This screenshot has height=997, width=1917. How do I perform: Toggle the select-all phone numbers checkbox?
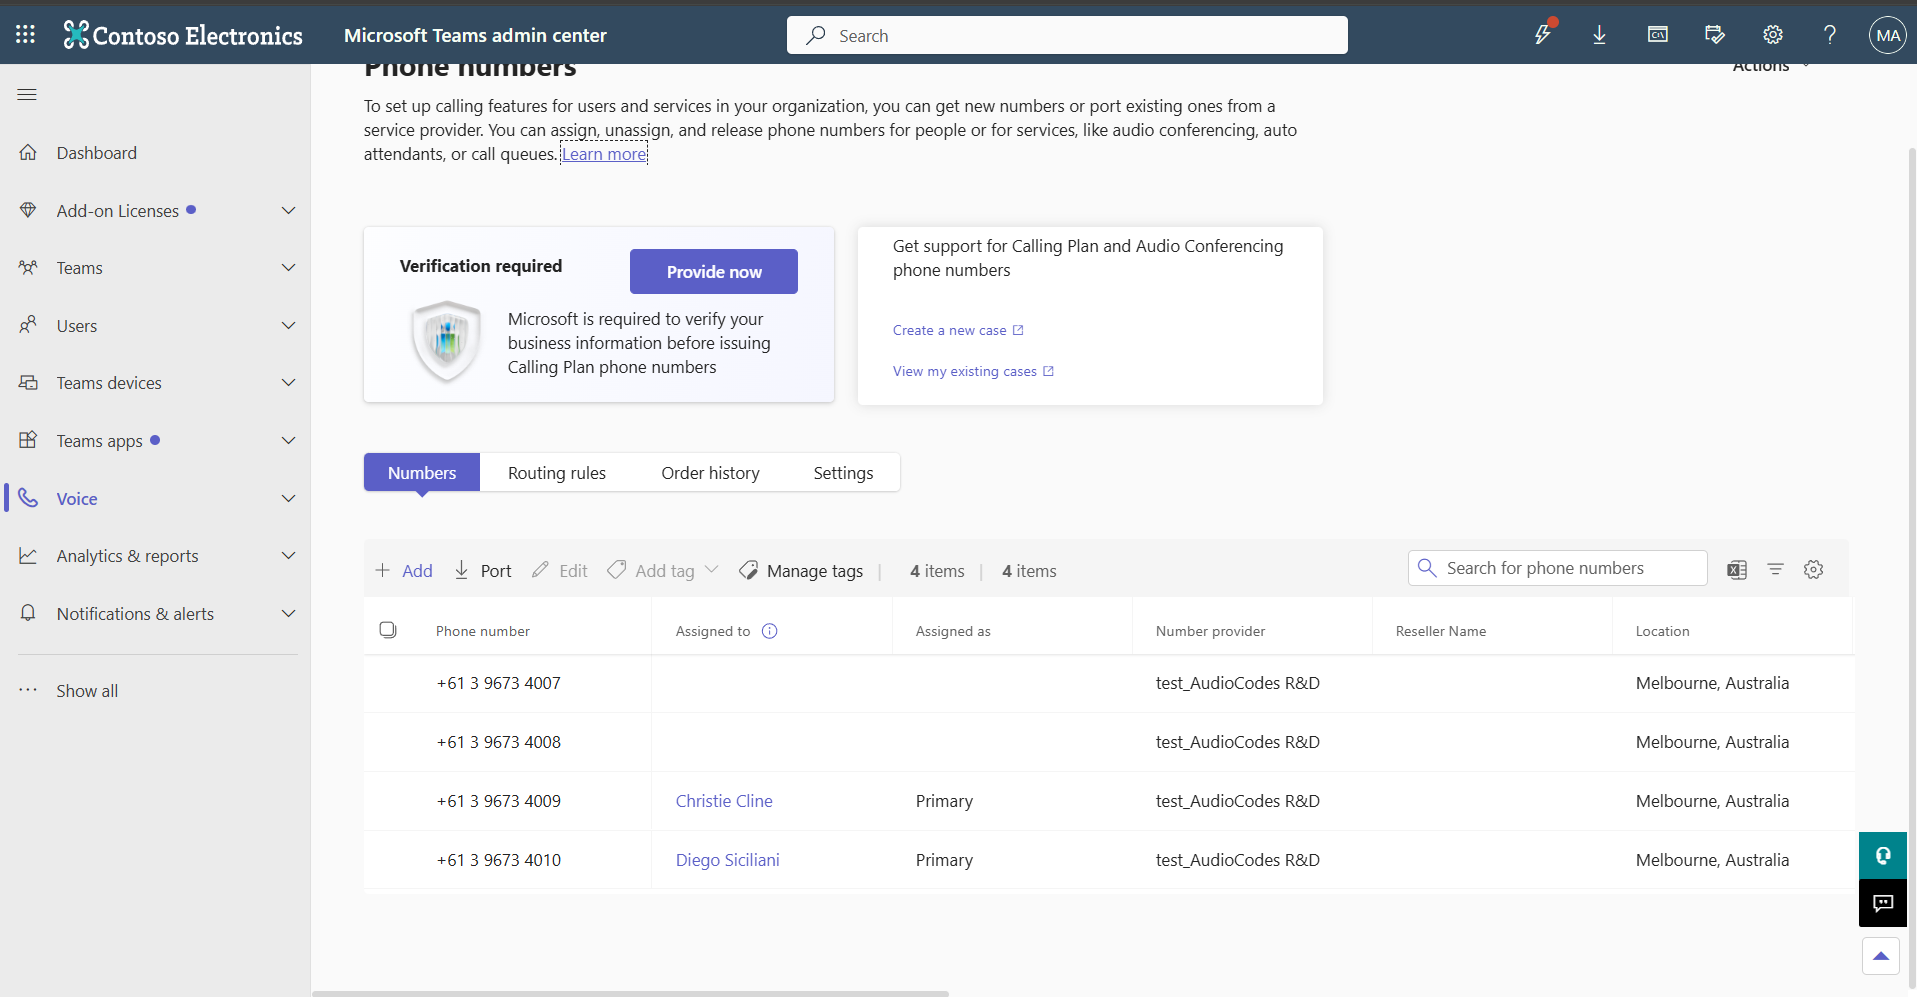(388, 630)
